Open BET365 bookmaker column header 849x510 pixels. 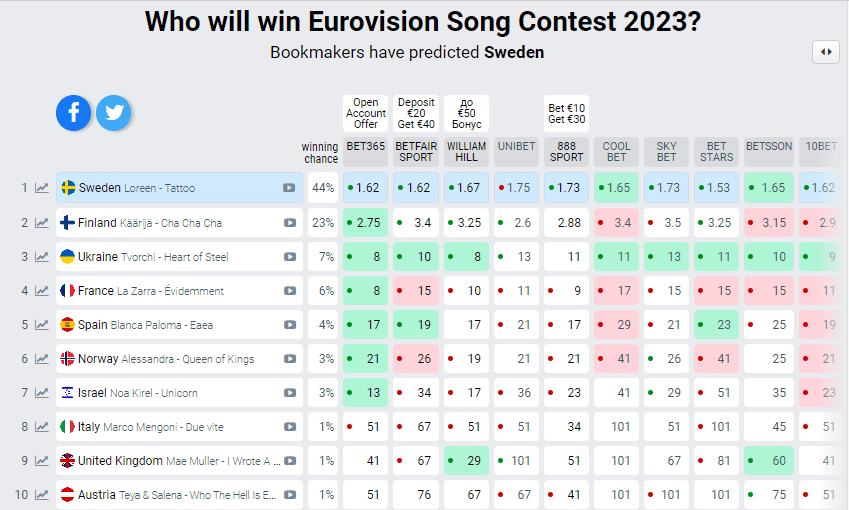coord(365,152)
